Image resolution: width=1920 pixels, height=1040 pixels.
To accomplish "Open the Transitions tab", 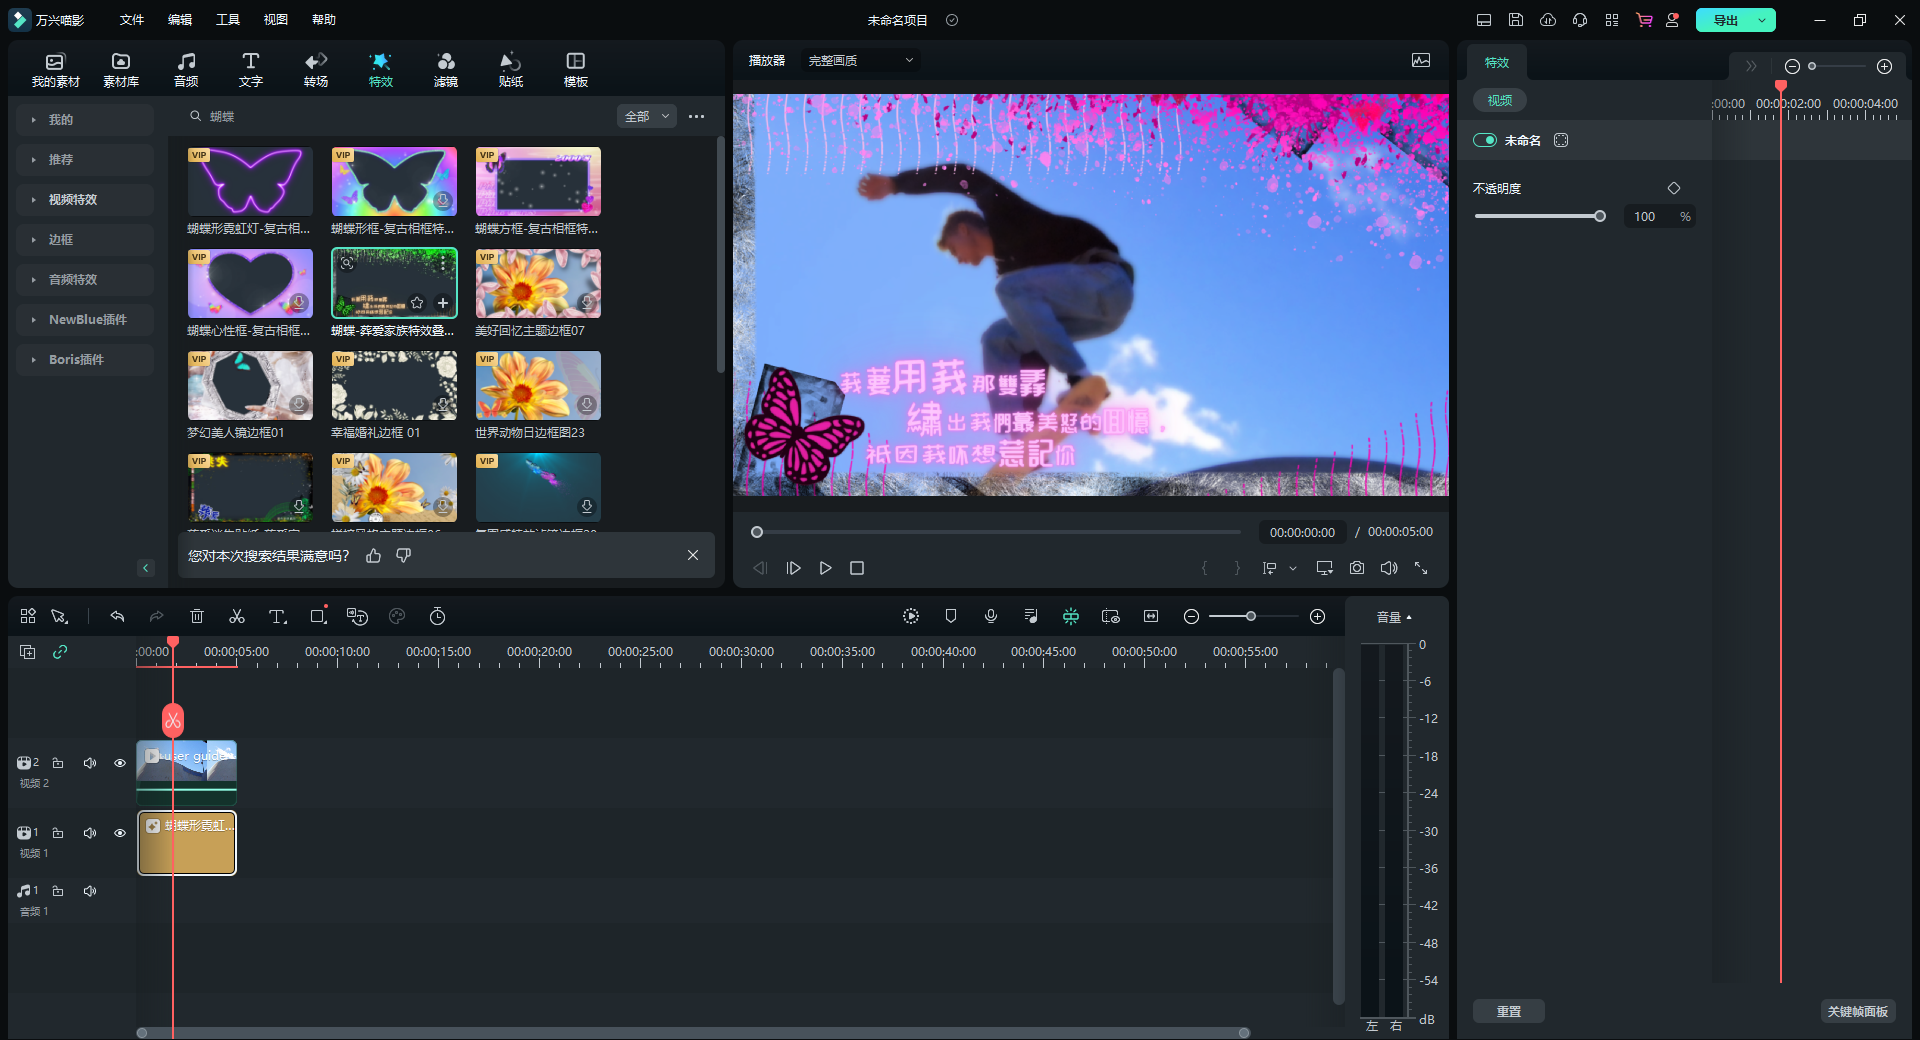I will pyautogui.click(x=316, y=70).
